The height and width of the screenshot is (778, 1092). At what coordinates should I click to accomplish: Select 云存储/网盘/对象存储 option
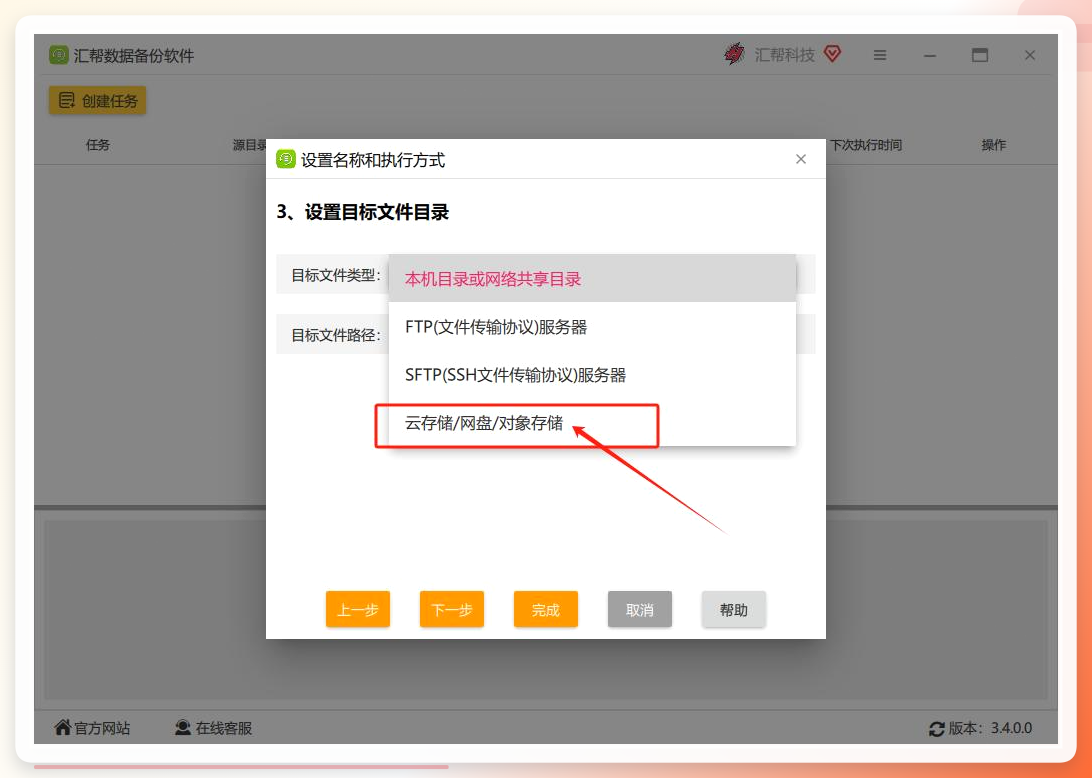(592, 423)
